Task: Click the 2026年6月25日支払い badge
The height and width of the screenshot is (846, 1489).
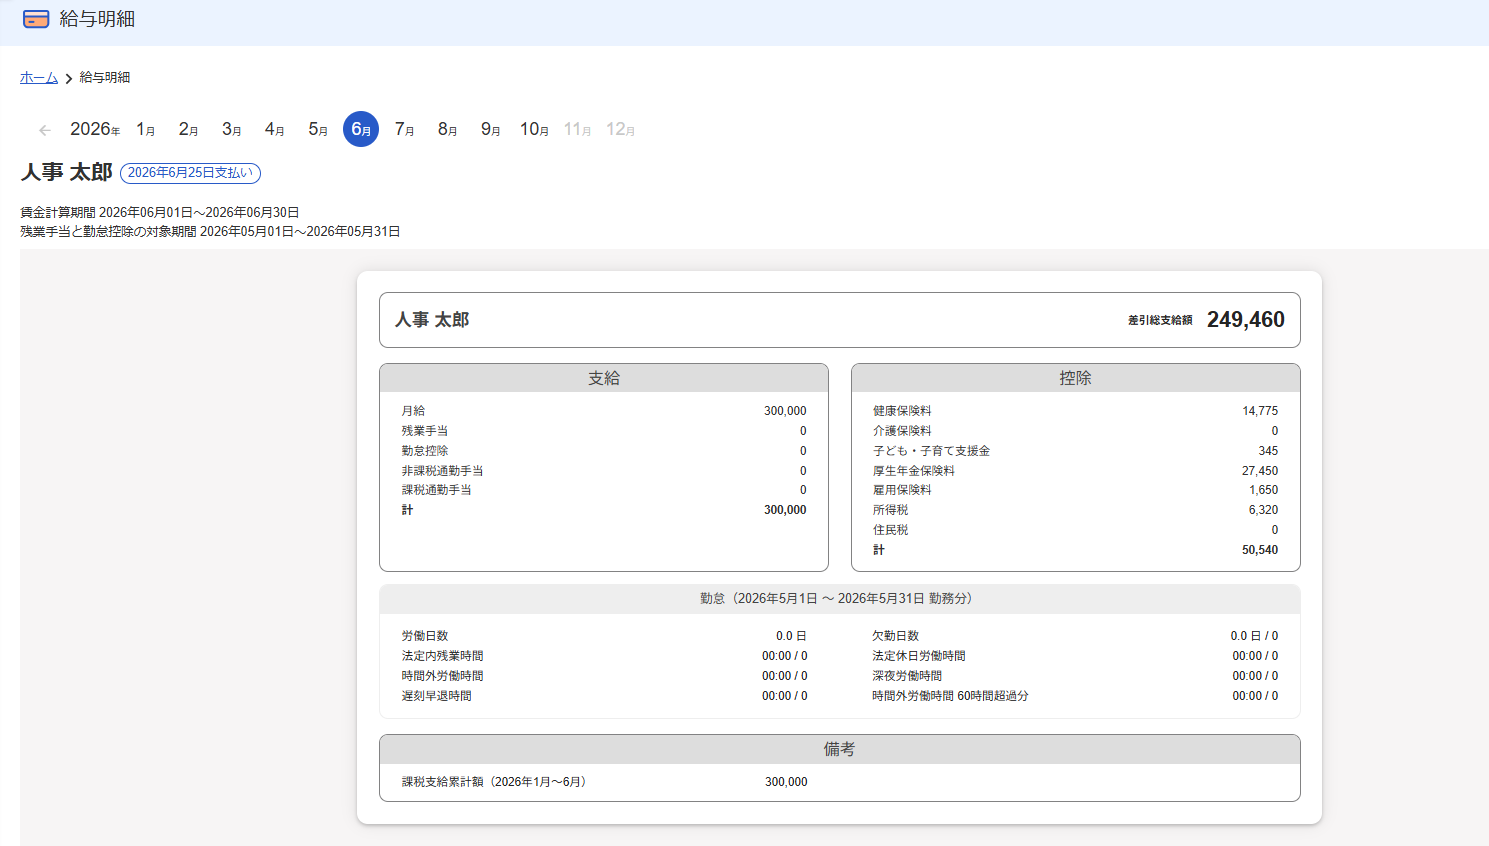Action: pos(190,173)
